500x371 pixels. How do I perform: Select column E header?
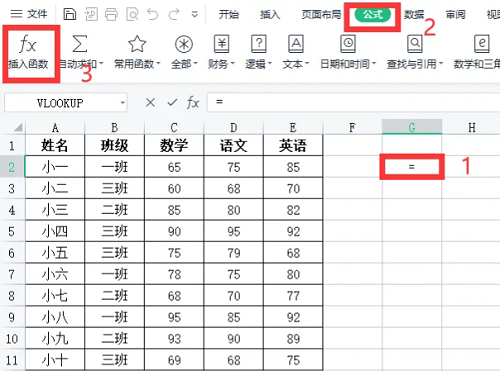[x=293, y=128]
